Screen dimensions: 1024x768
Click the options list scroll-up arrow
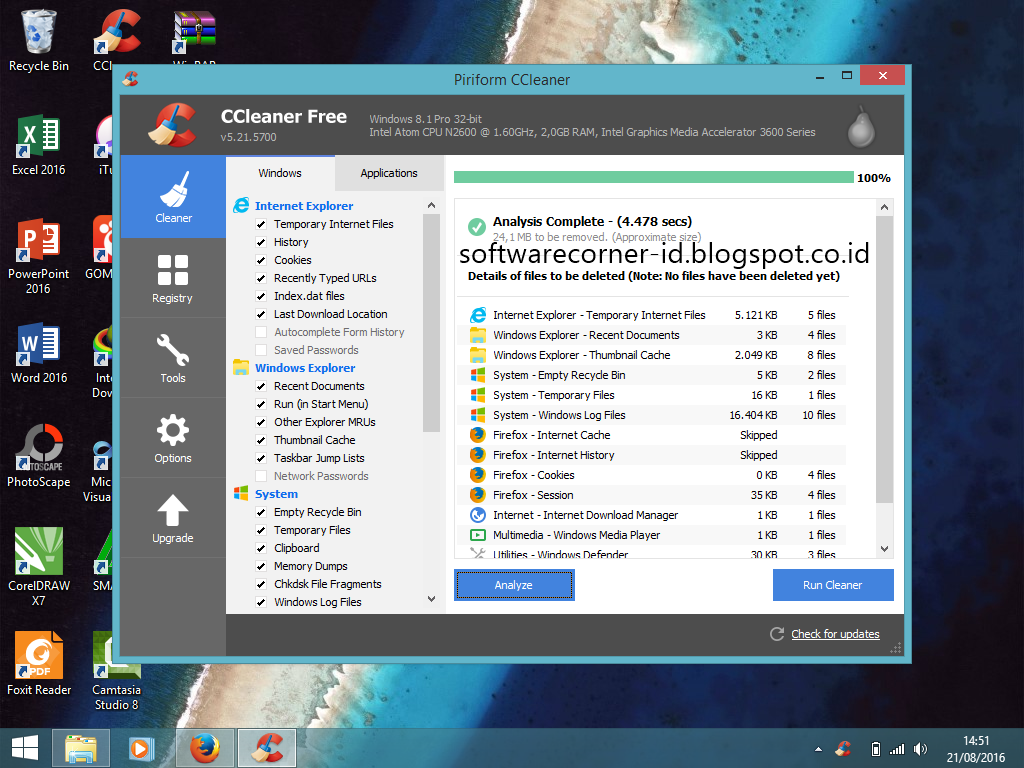tap(431, 205)
